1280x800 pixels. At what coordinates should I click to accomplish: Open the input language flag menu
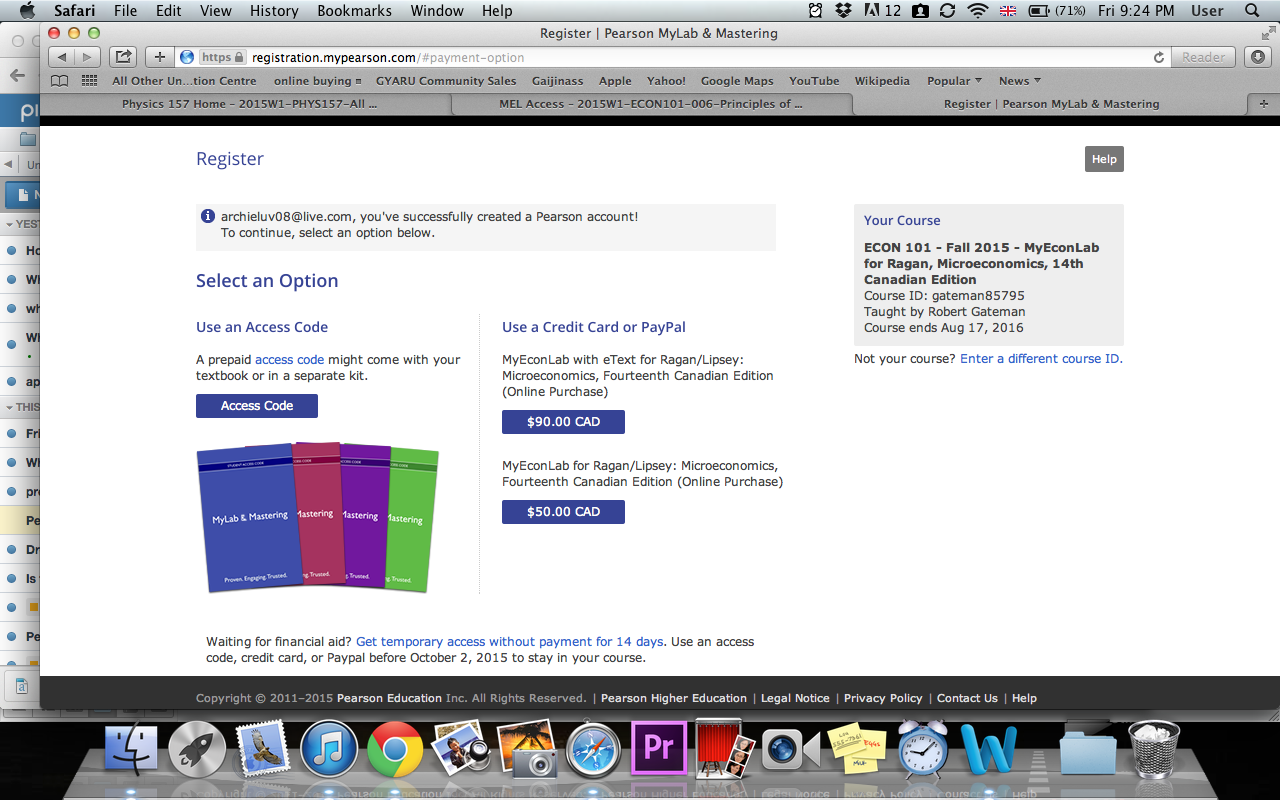coord(1008,11)
